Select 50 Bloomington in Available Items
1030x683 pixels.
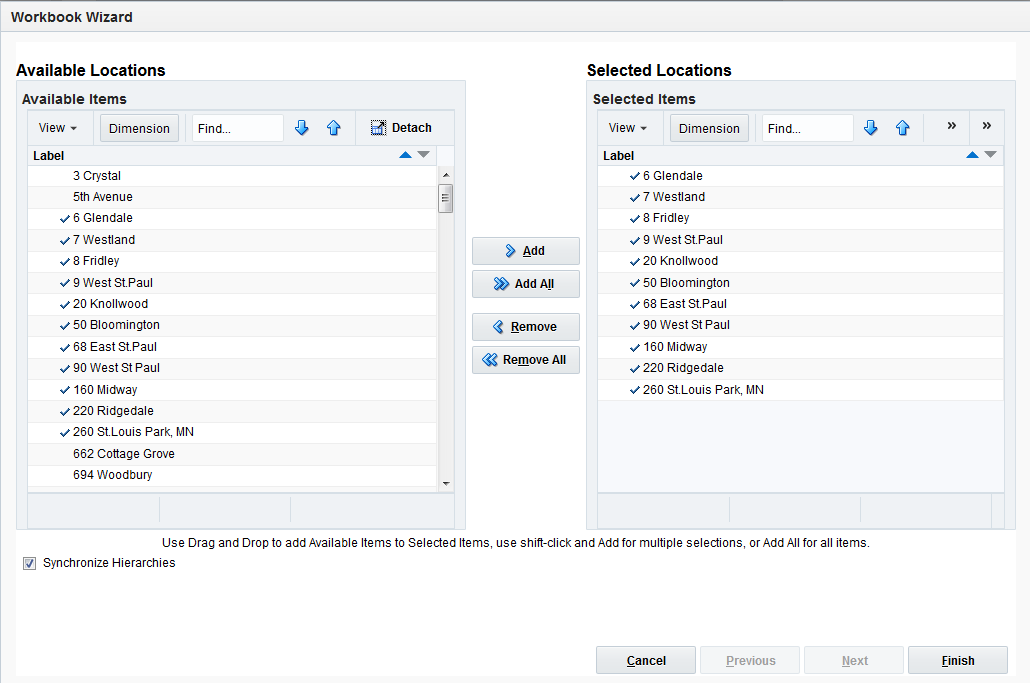[233, 325]
